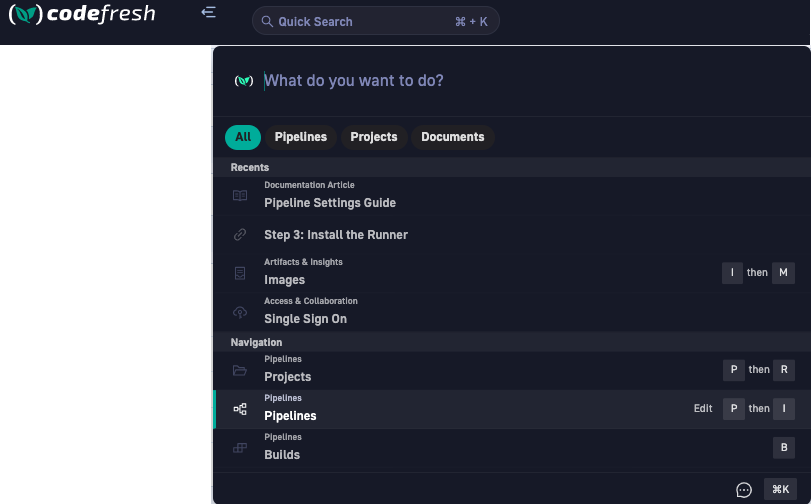The width and height of the screenshot is (811, 504).
Task: Click the Quick Search box
Action: click(x=375, y=21)
